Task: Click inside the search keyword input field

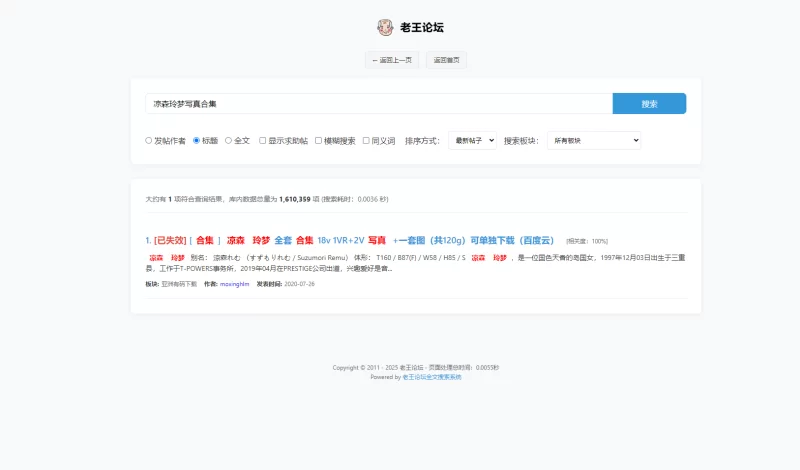Action: click(378, 104)
